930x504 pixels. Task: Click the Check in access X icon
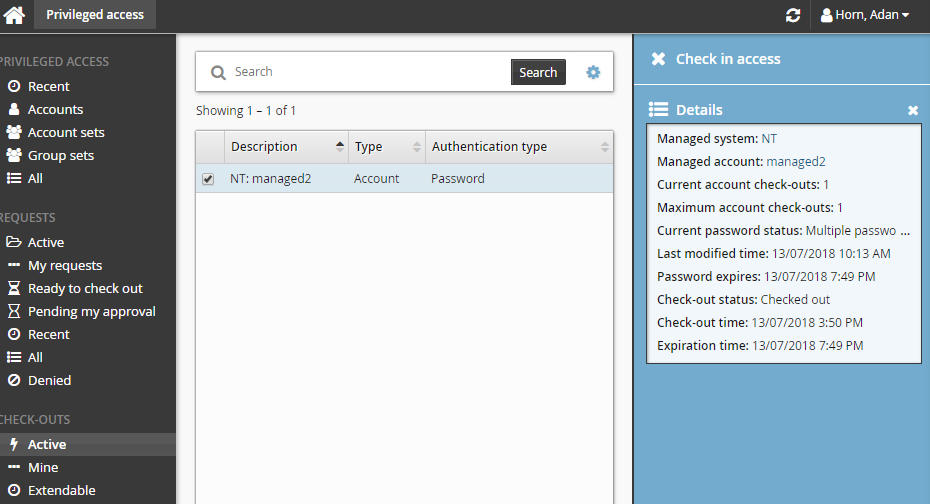point(658,59)
